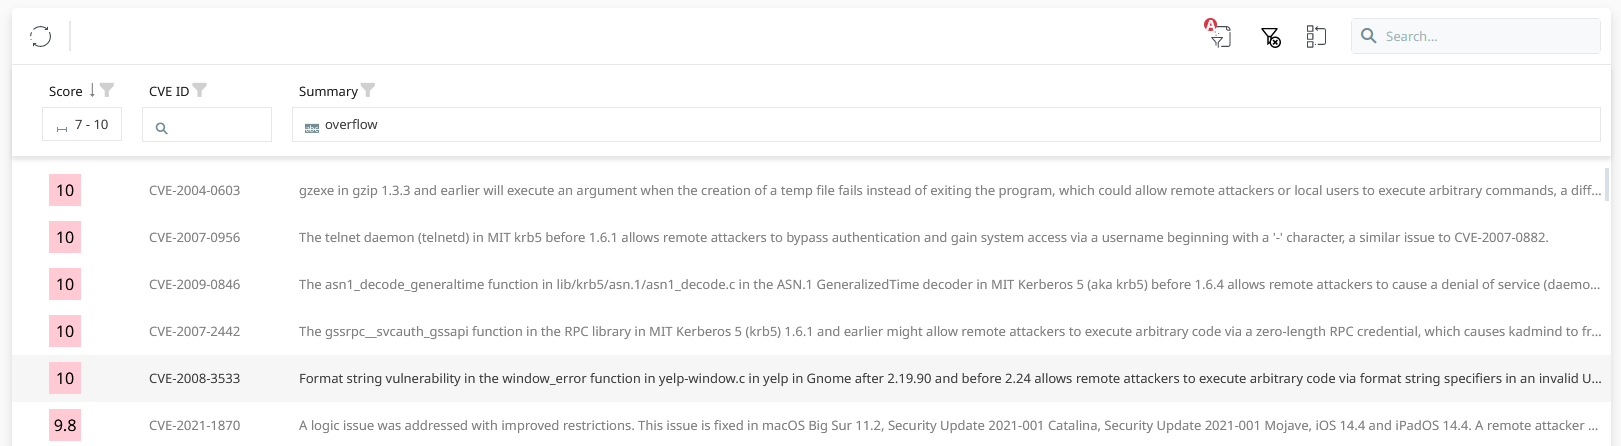This screenshot has width=1621, height=446.
Task: Clear all filters with the funnel-X icon
Action: pos(1270,37)
